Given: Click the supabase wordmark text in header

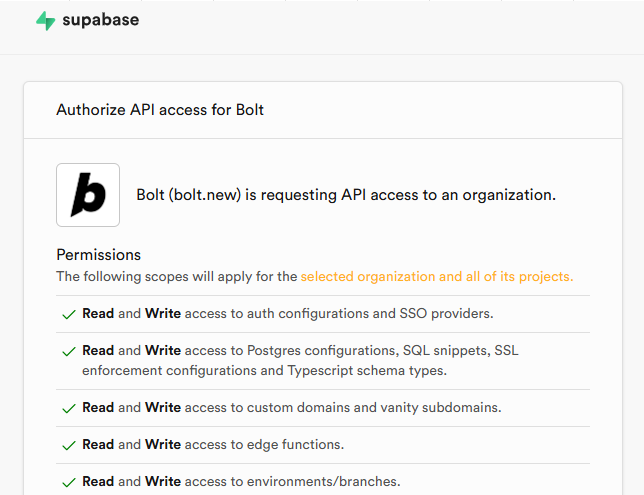Looking at the screenshot, I should click(x=100, y=20).
